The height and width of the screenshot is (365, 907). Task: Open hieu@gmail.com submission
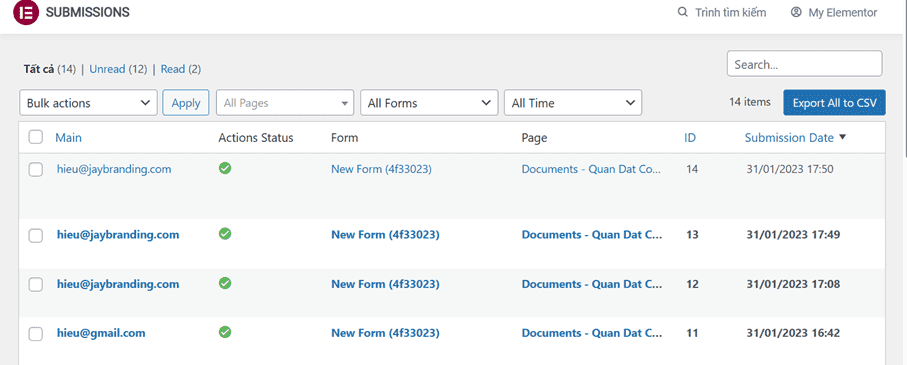(101, 333)
